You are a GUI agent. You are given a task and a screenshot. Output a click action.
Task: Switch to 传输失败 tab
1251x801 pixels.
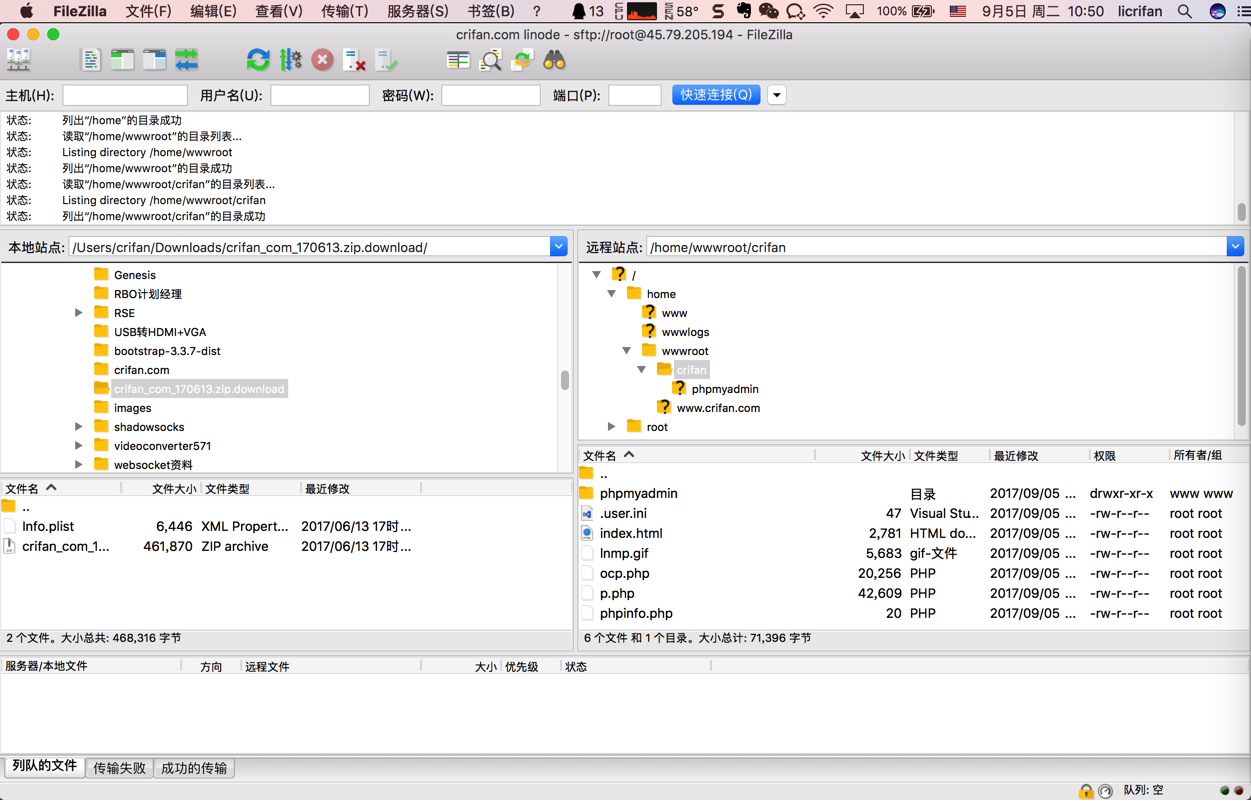pos(119,768)
